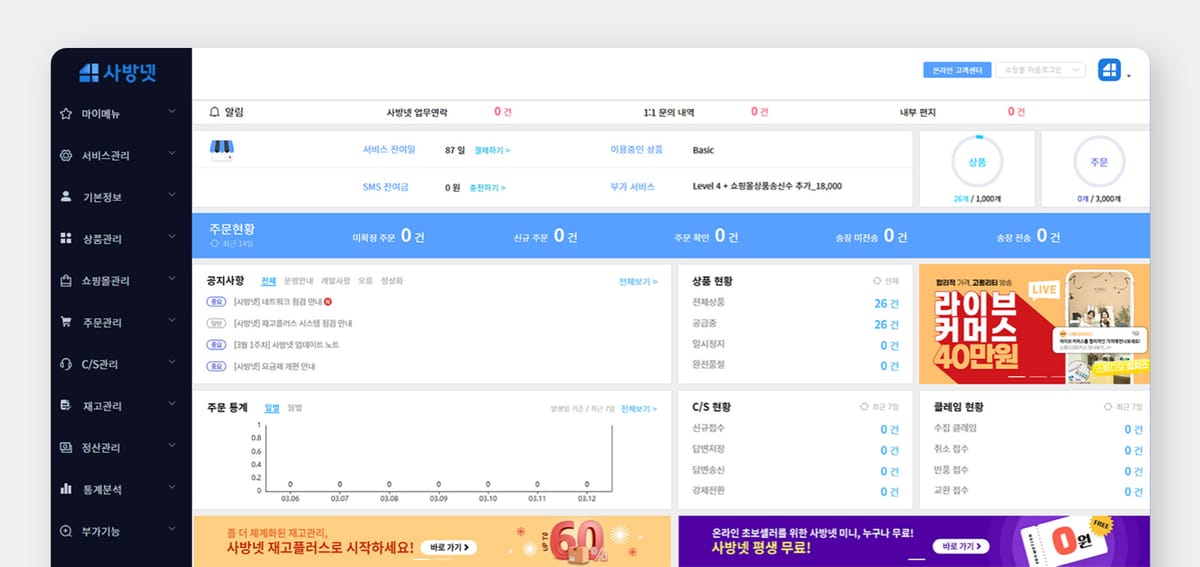
Task: Click the refresh icon under 주문현황
Action: tap(214, 243)
